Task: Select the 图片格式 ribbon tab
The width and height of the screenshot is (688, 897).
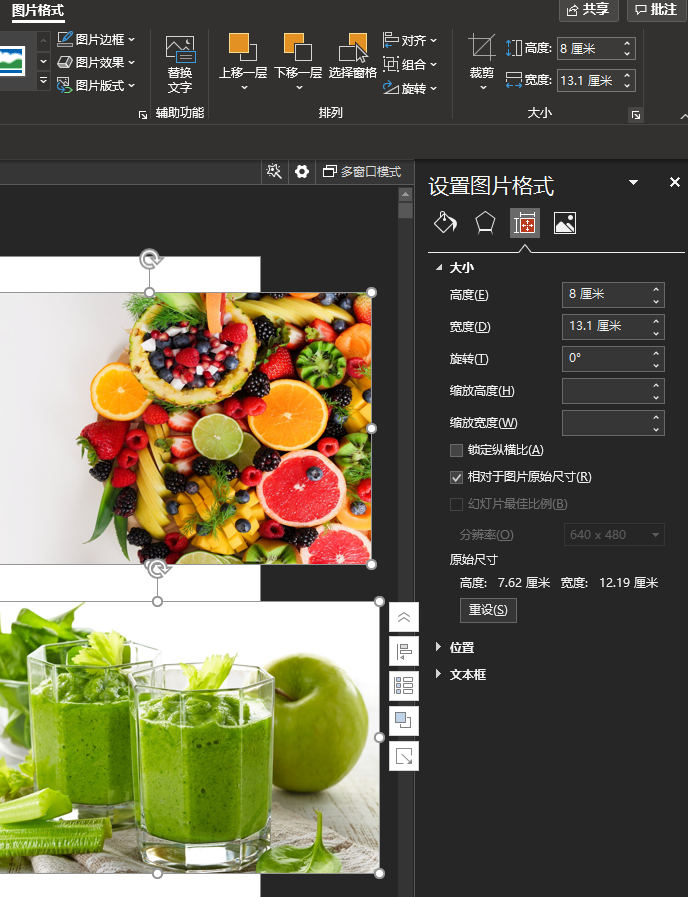Action: 38,10
